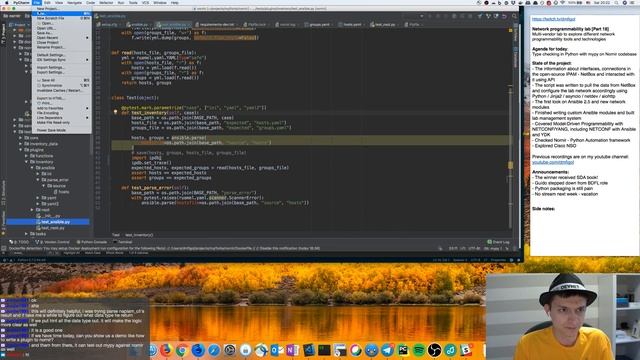Open Firefox from the Dock
This screenshot has height=360, width=640.
tap(166, 350)
